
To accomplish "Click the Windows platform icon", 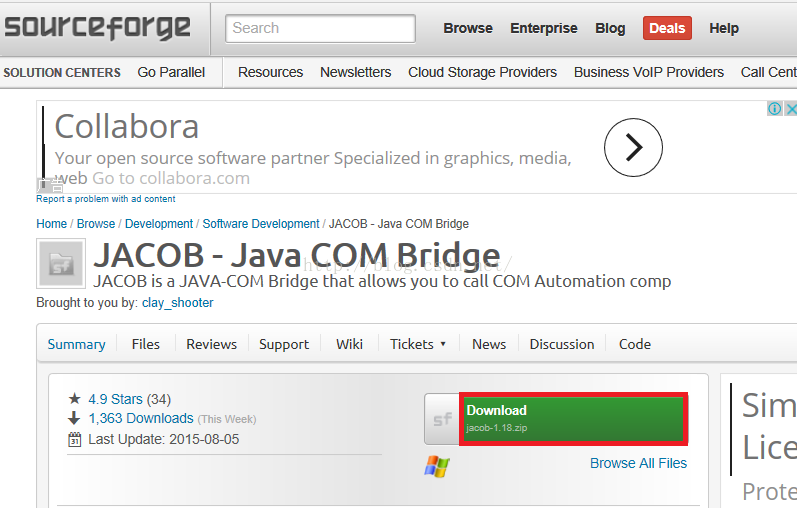I will (437, 466).
